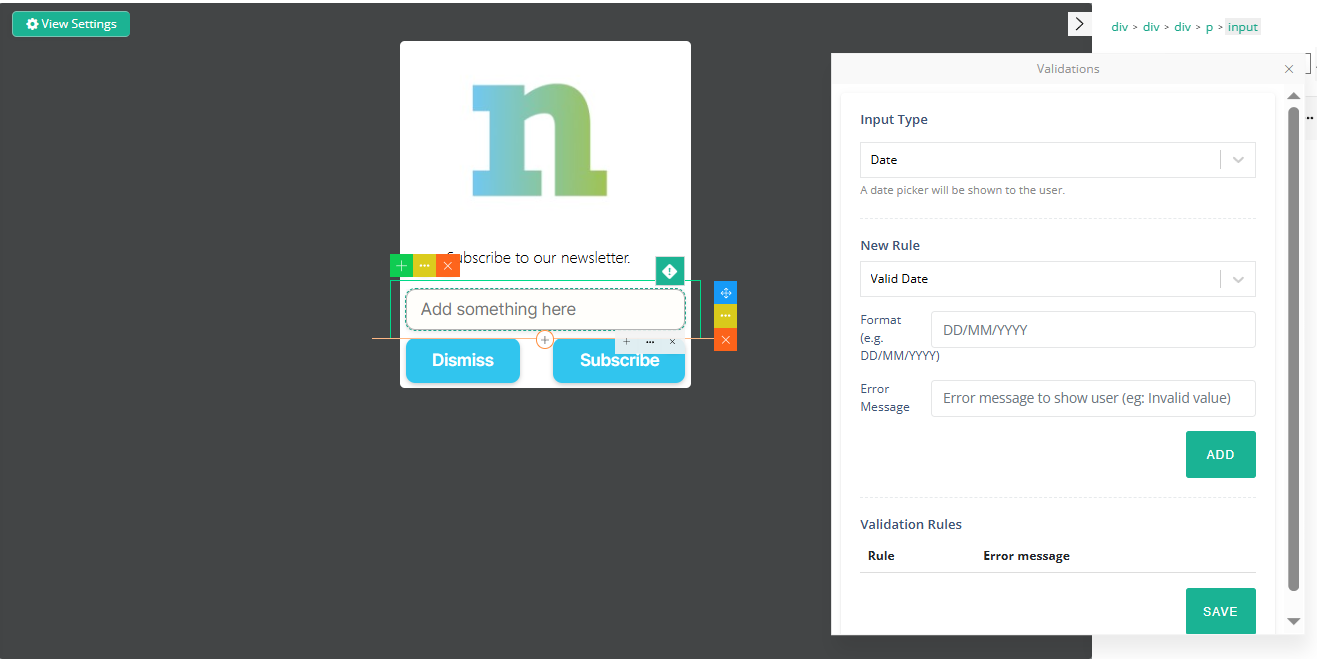
Task: Open the Input Type dropdown showing Date
Action: [x=1057, y=160]
